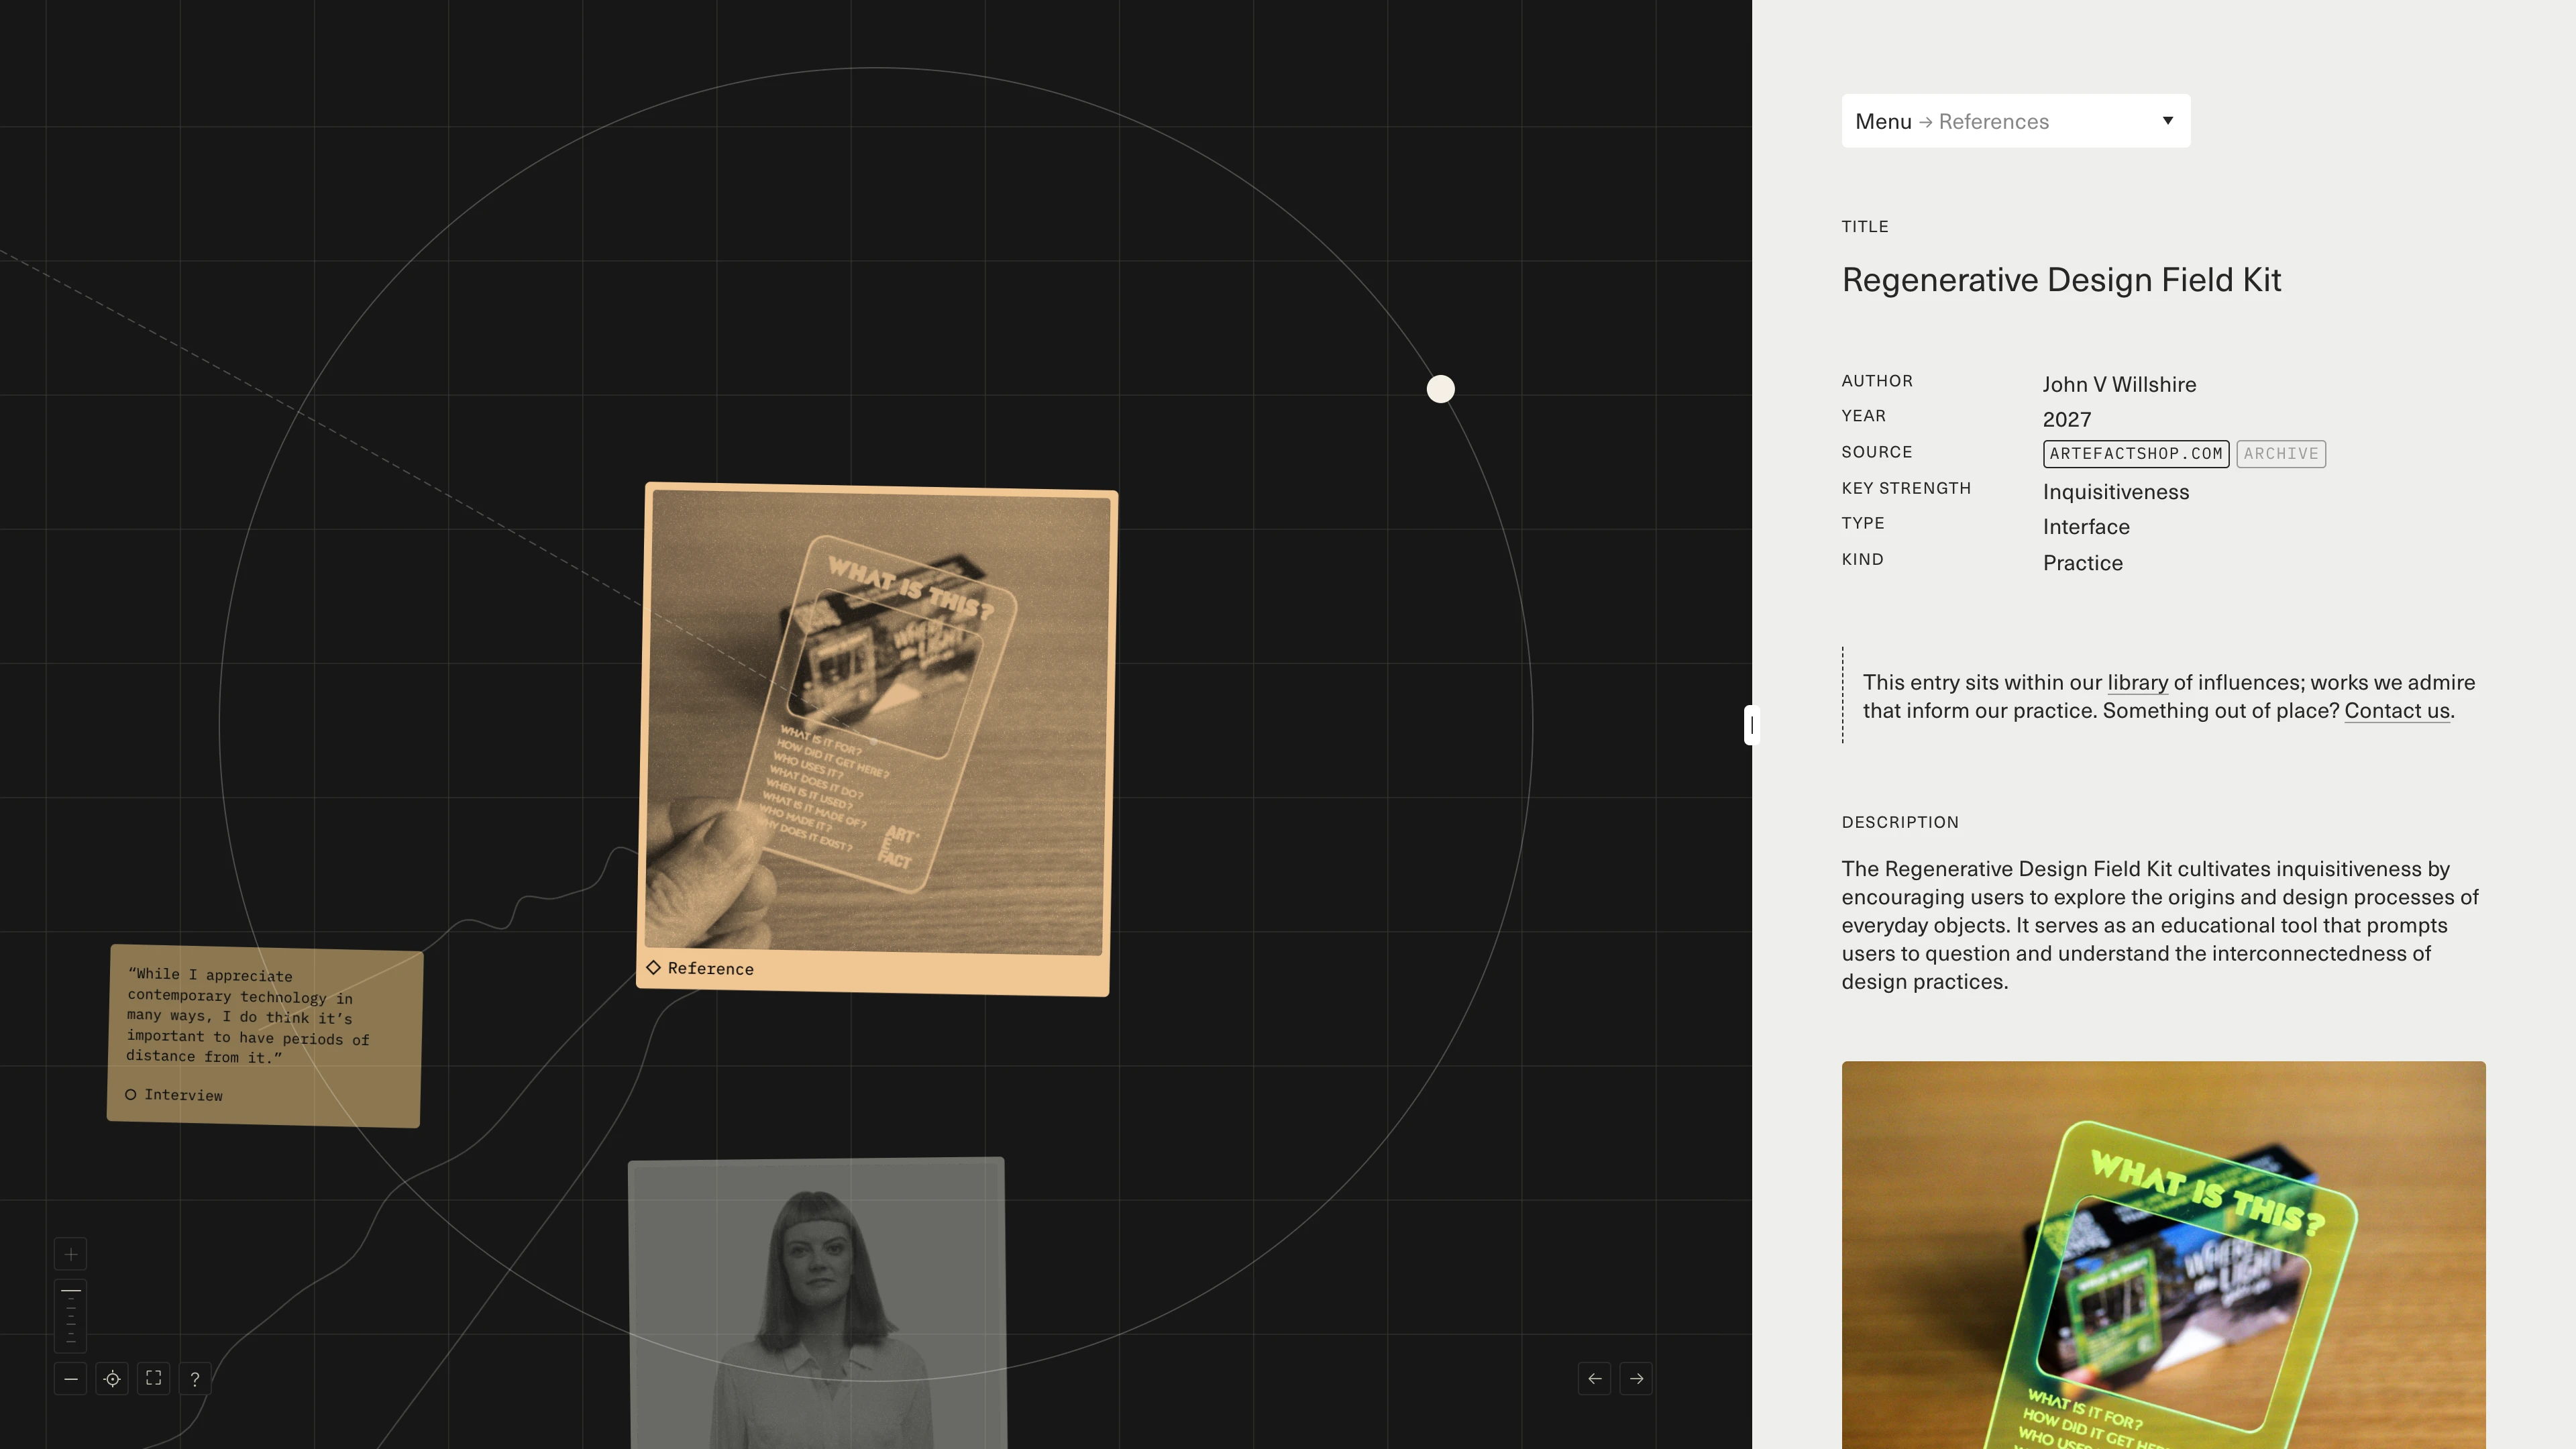2576x1449 pixels.
Task: Open the ARCHIVE source tag
Action: coord(2280,454)
